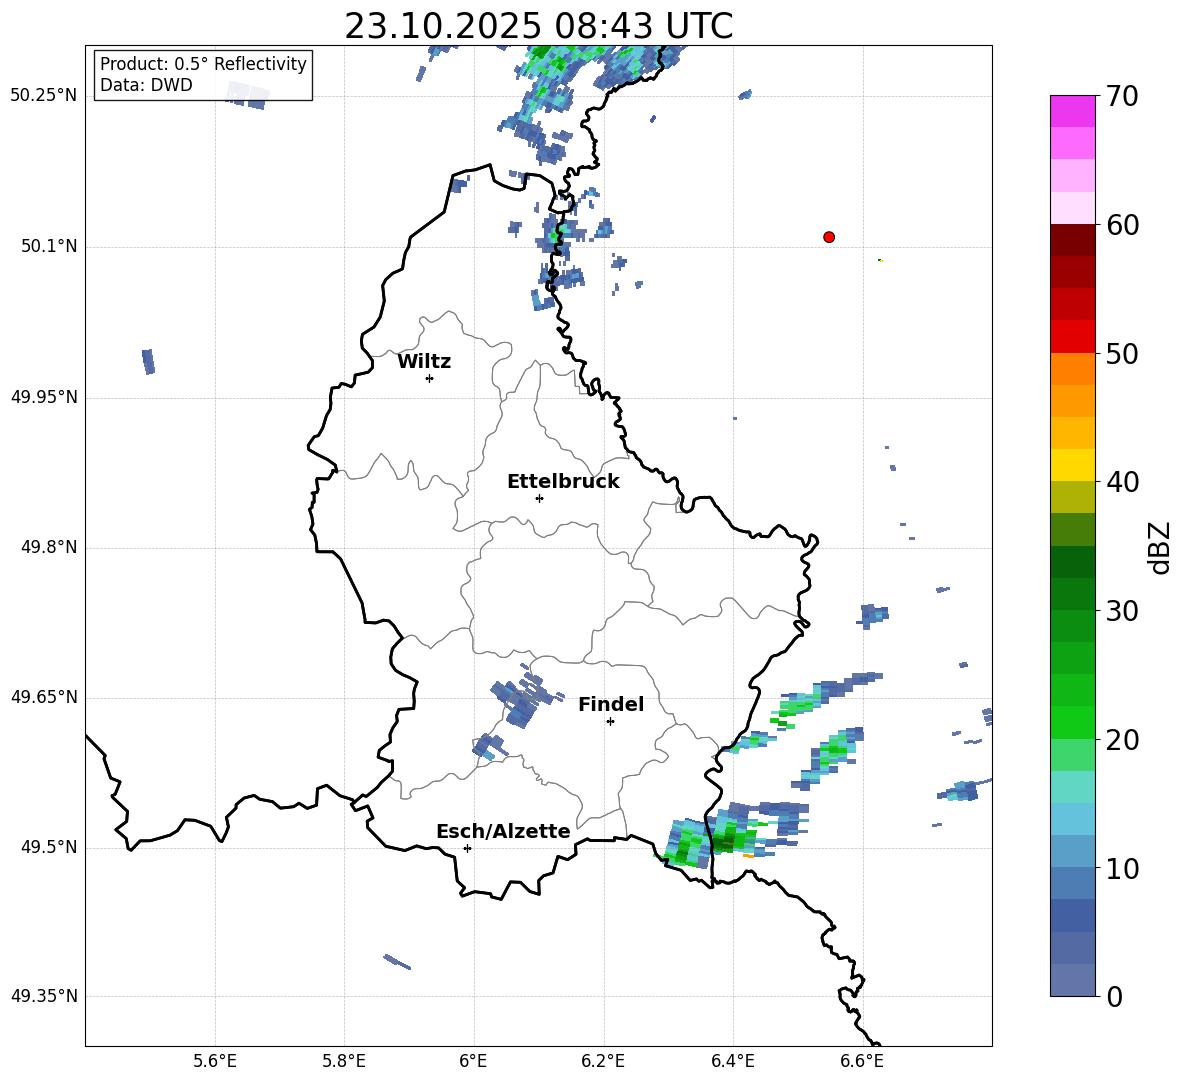Click the dBZ colorbar label

(x=1158, y=547)
